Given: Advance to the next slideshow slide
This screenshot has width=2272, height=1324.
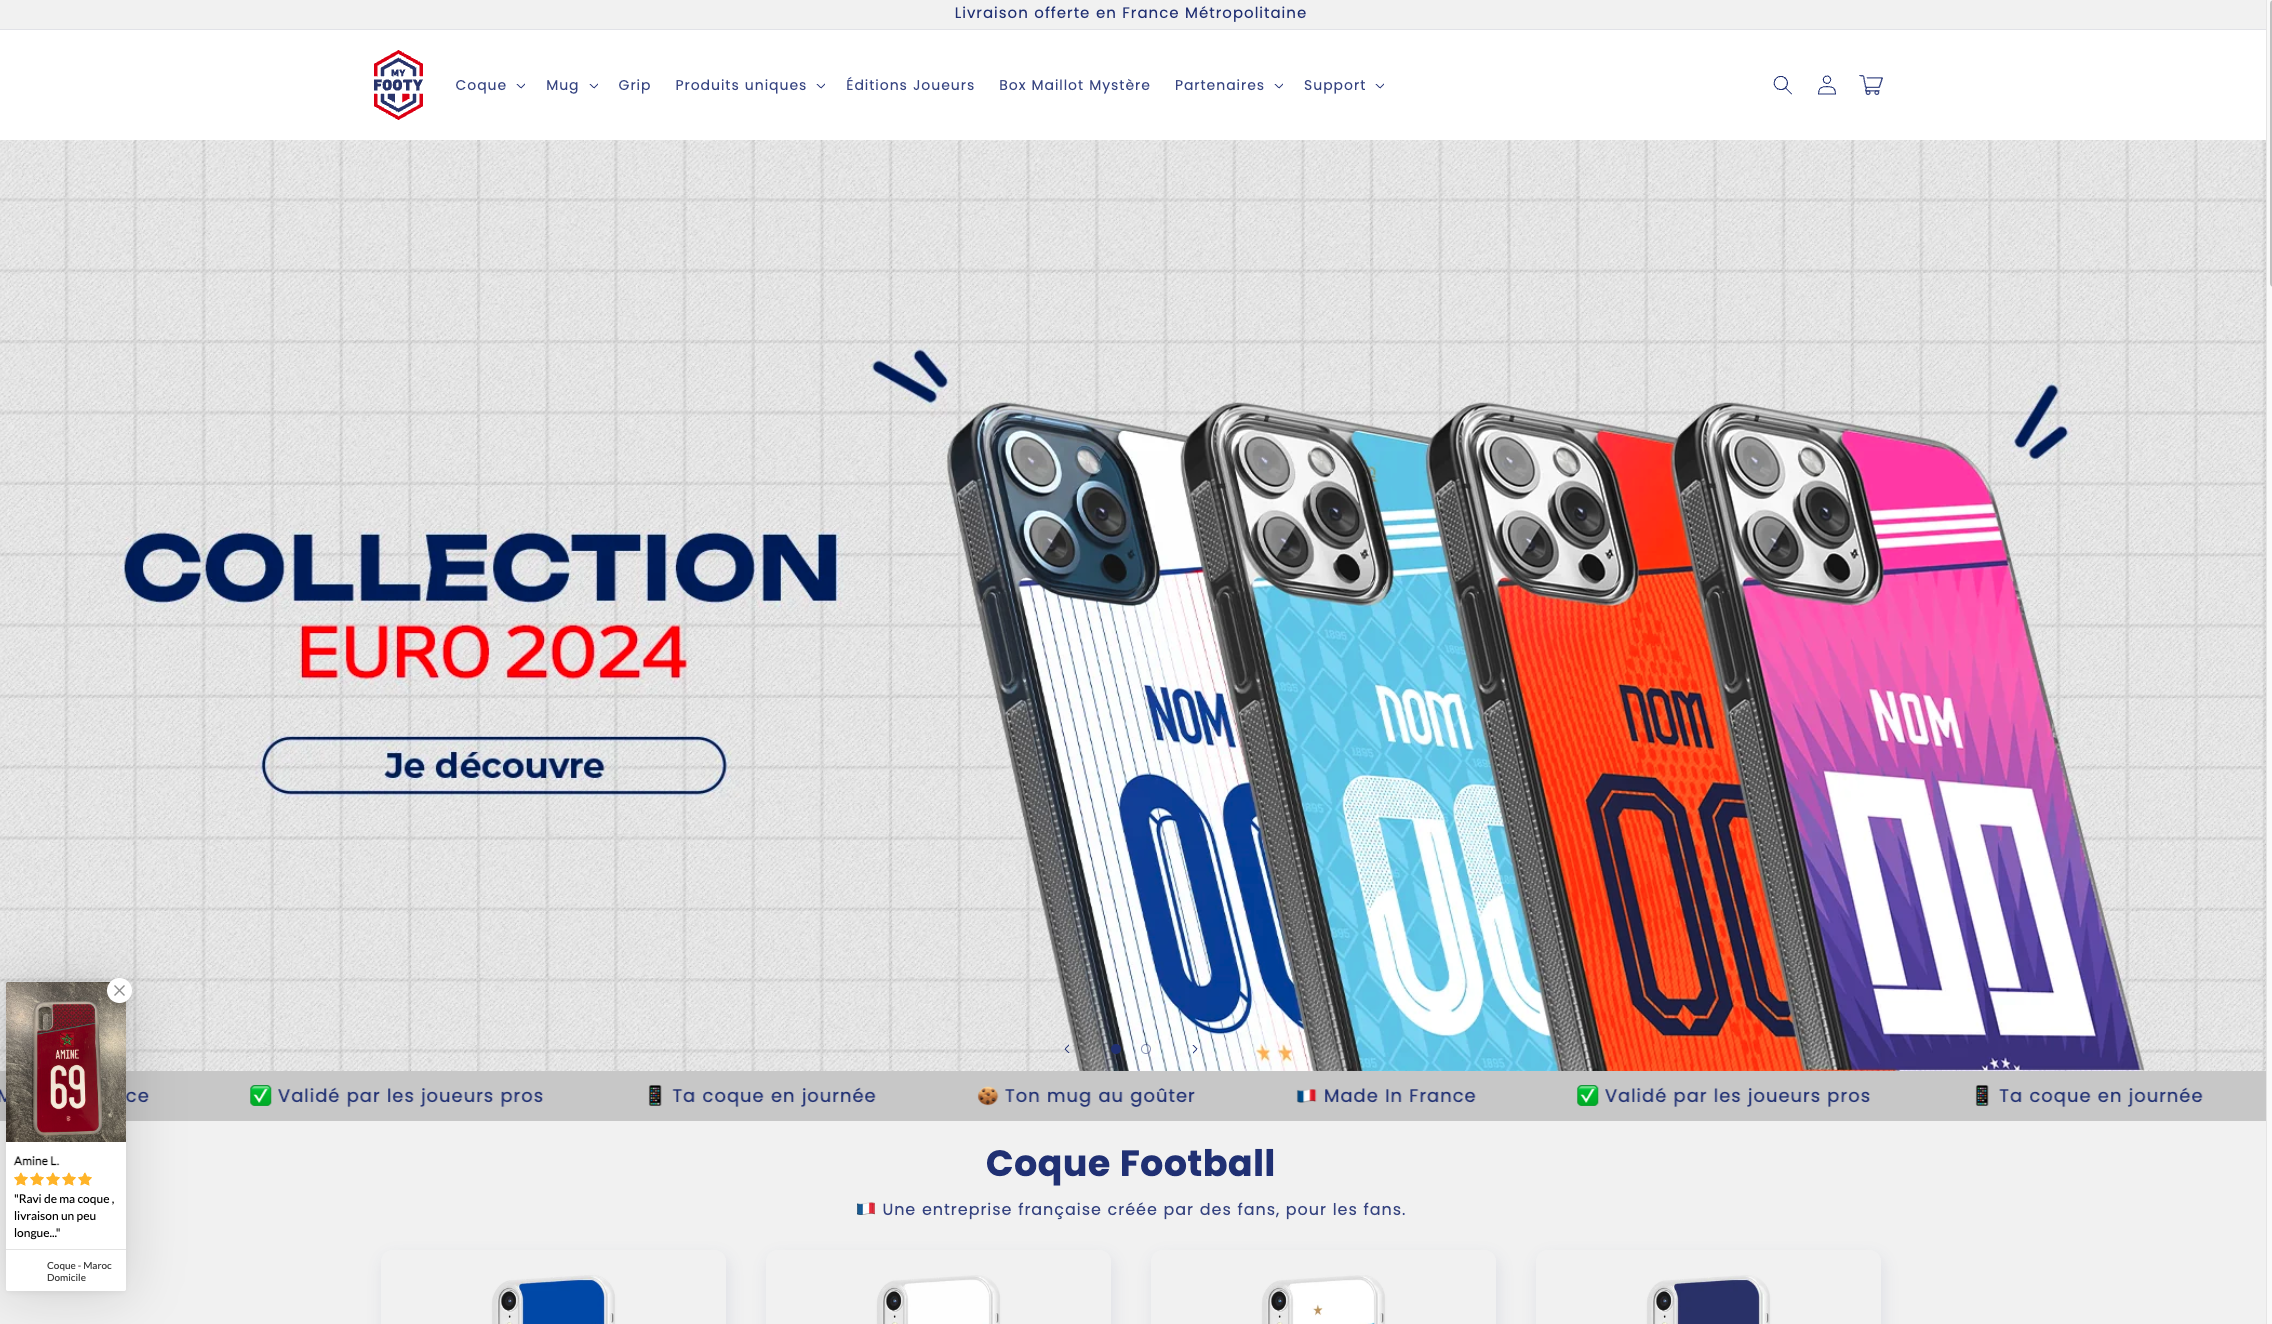Looking at the screenshot, I should pyautogui.click(x=1195, y=1049).
